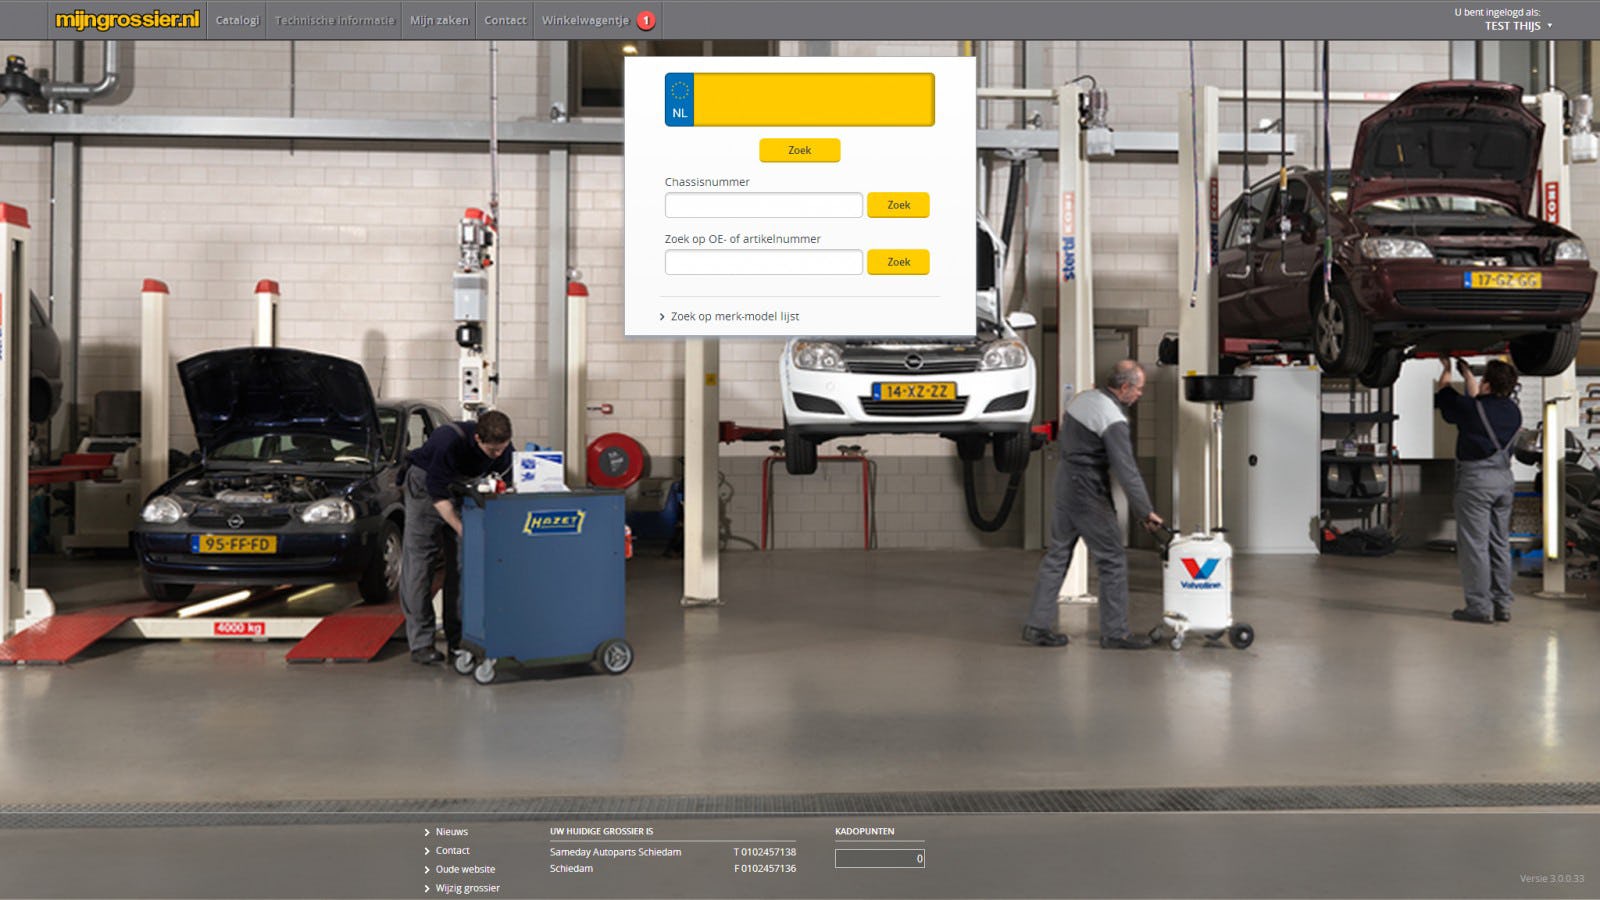
Task: Click the red cart notification badge
Action: 646,20
